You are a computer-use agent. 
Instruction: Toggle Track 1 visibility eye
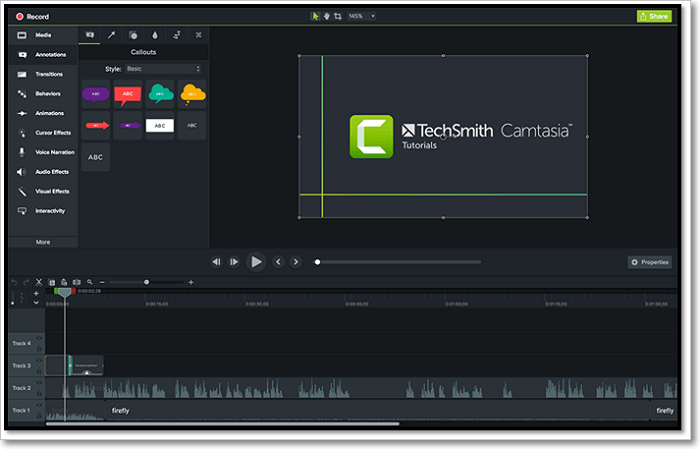39,405
